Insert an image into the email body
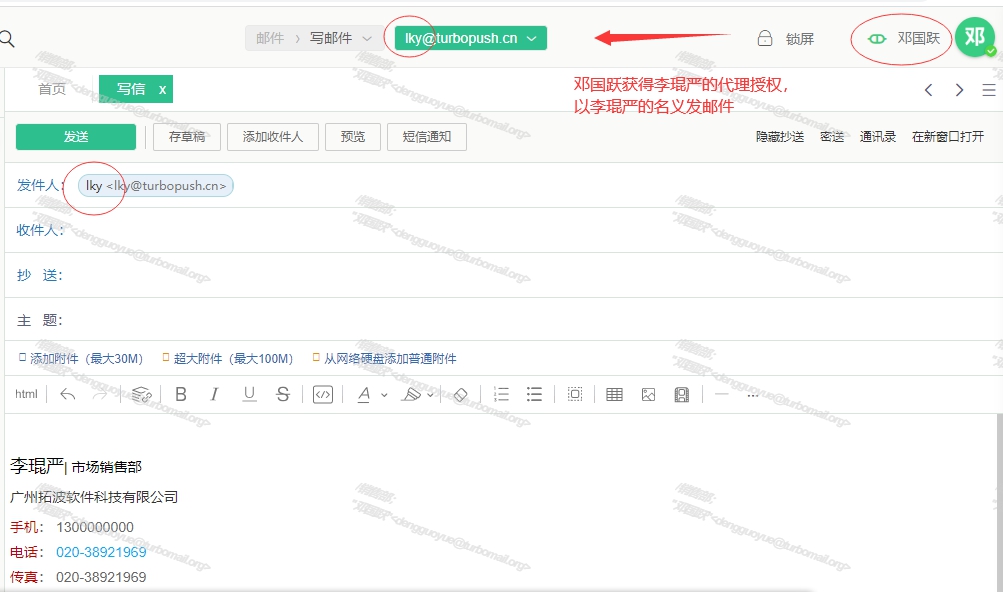The height and width of the screenshot is (592, 1003). click(x=648, y=395)
